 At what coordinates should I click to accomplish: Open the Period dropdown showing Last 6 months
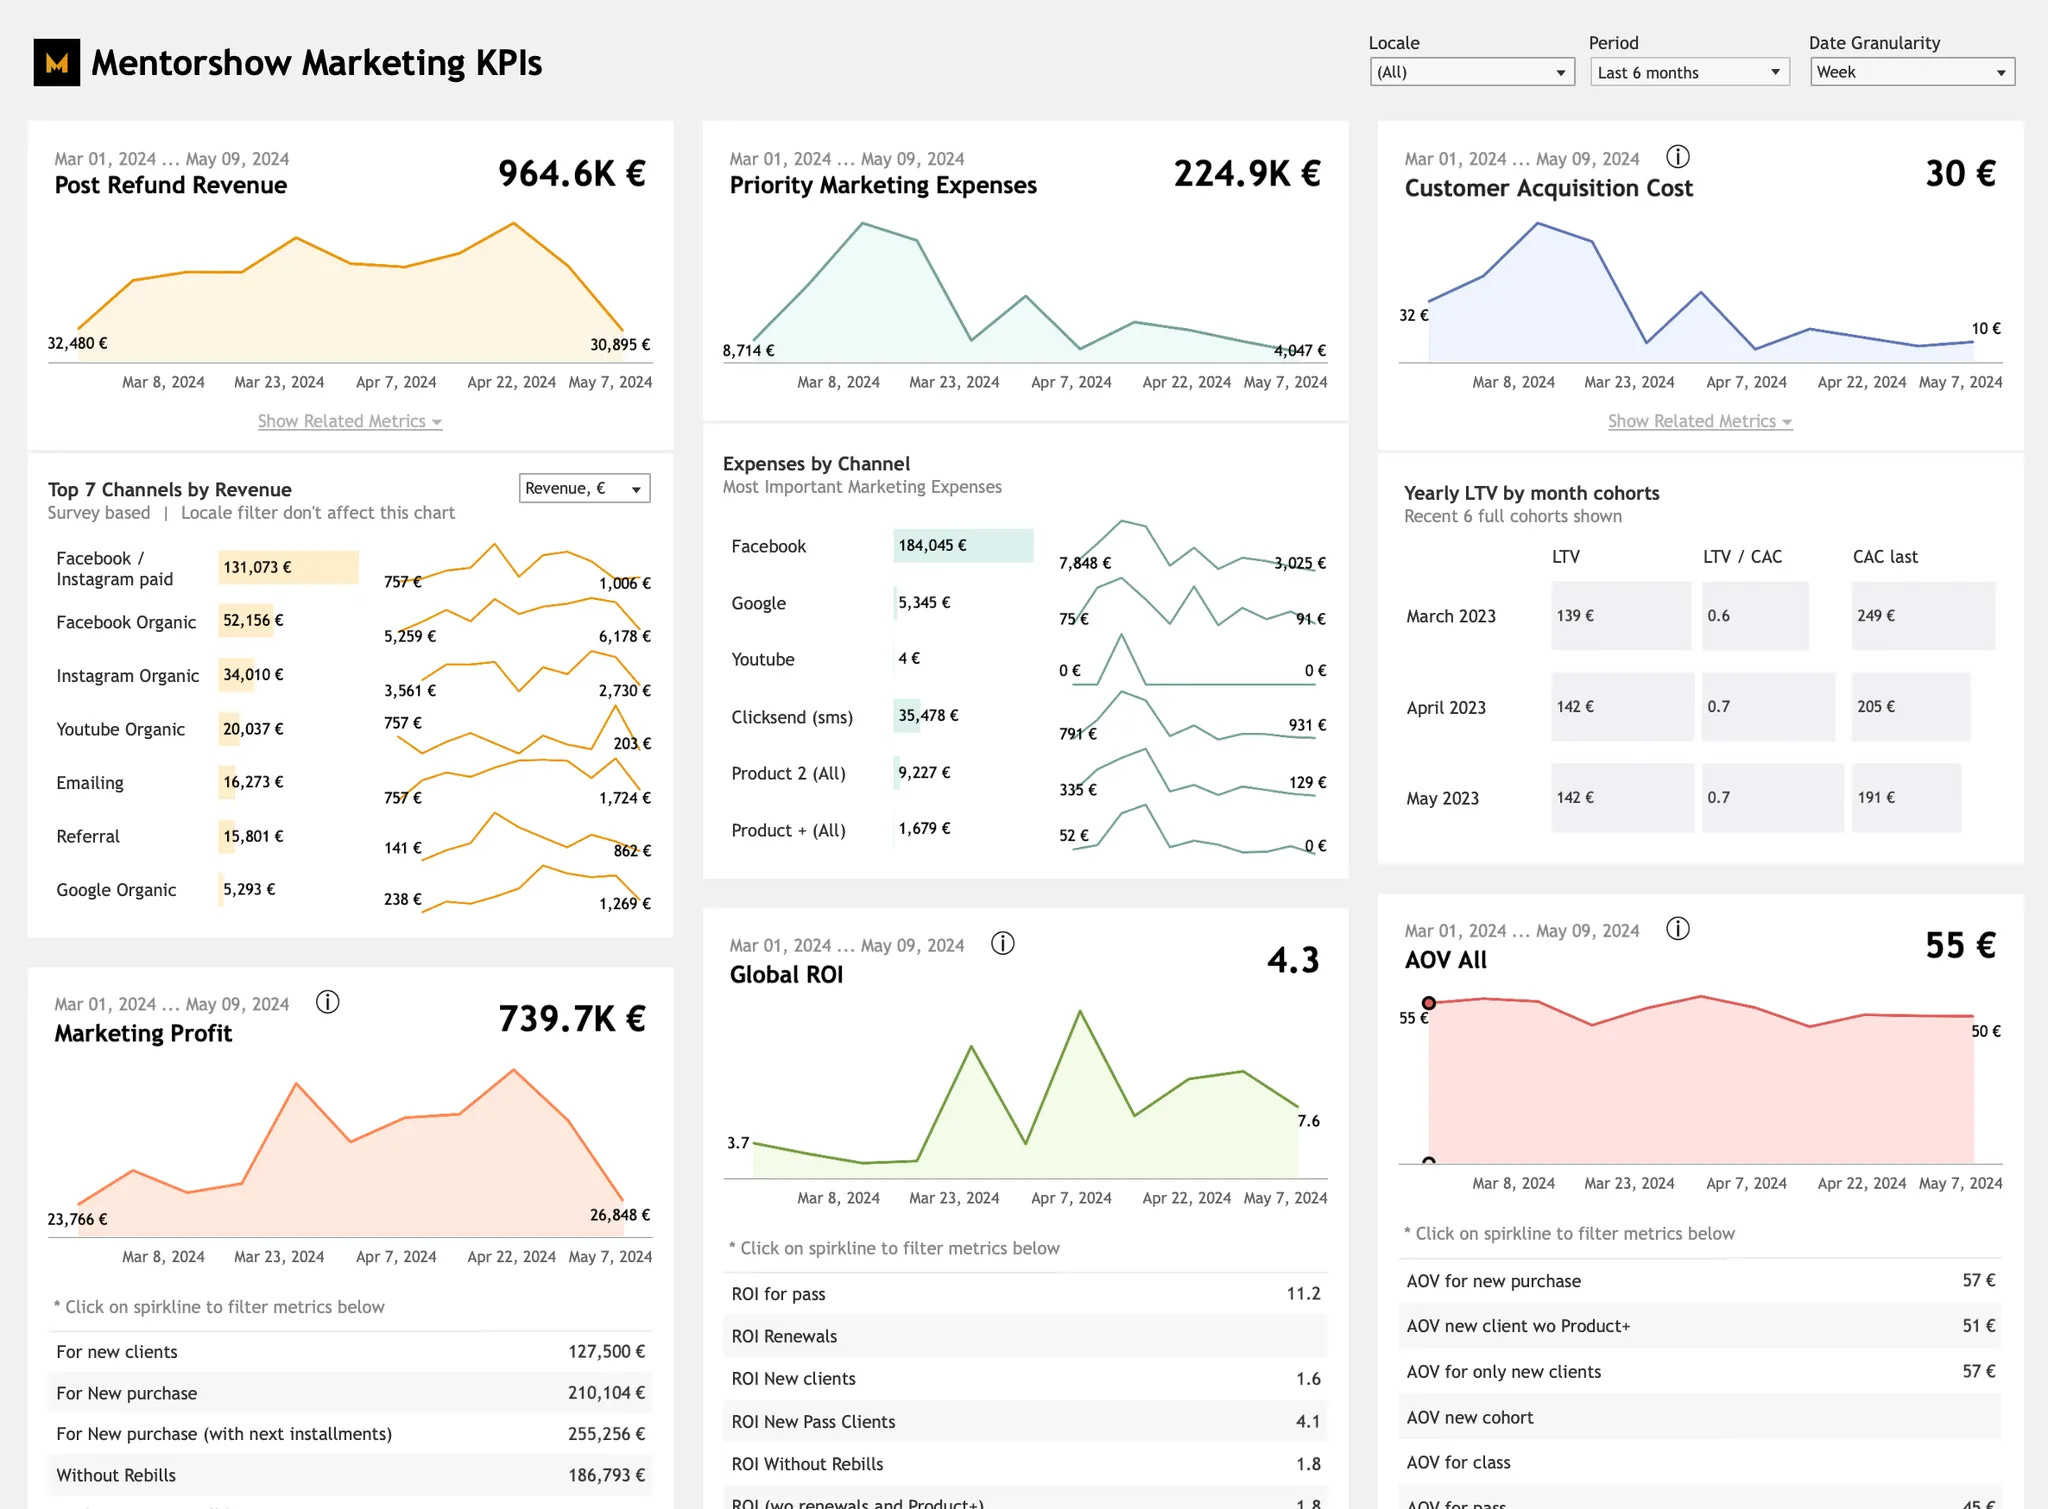tap(1689, 72)
